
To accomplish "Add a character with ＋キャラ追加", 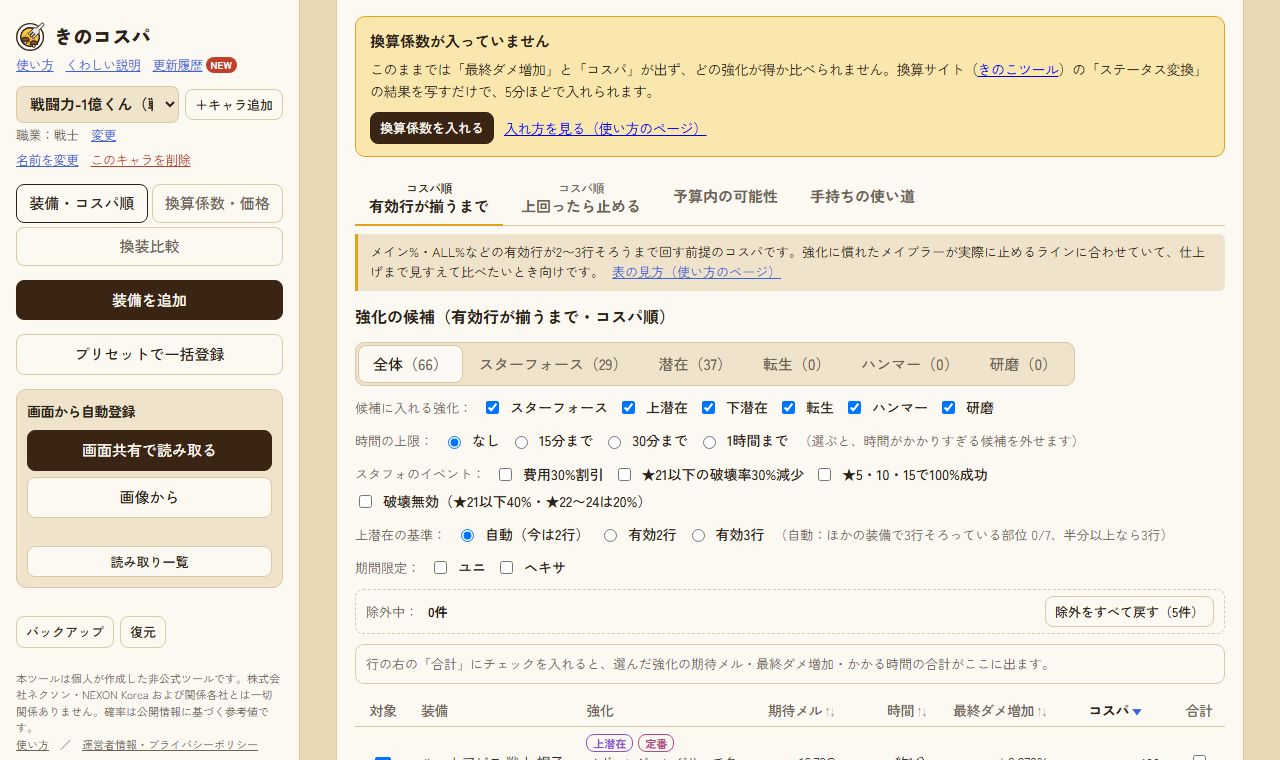I will click(234, 105).
